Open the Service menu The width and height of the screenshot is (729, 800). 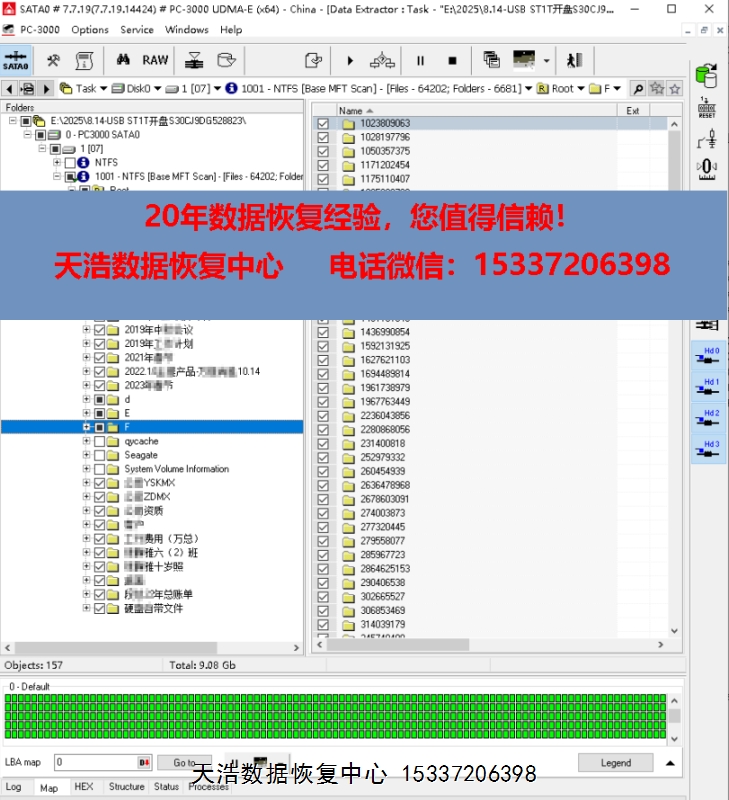coord(137,30)
